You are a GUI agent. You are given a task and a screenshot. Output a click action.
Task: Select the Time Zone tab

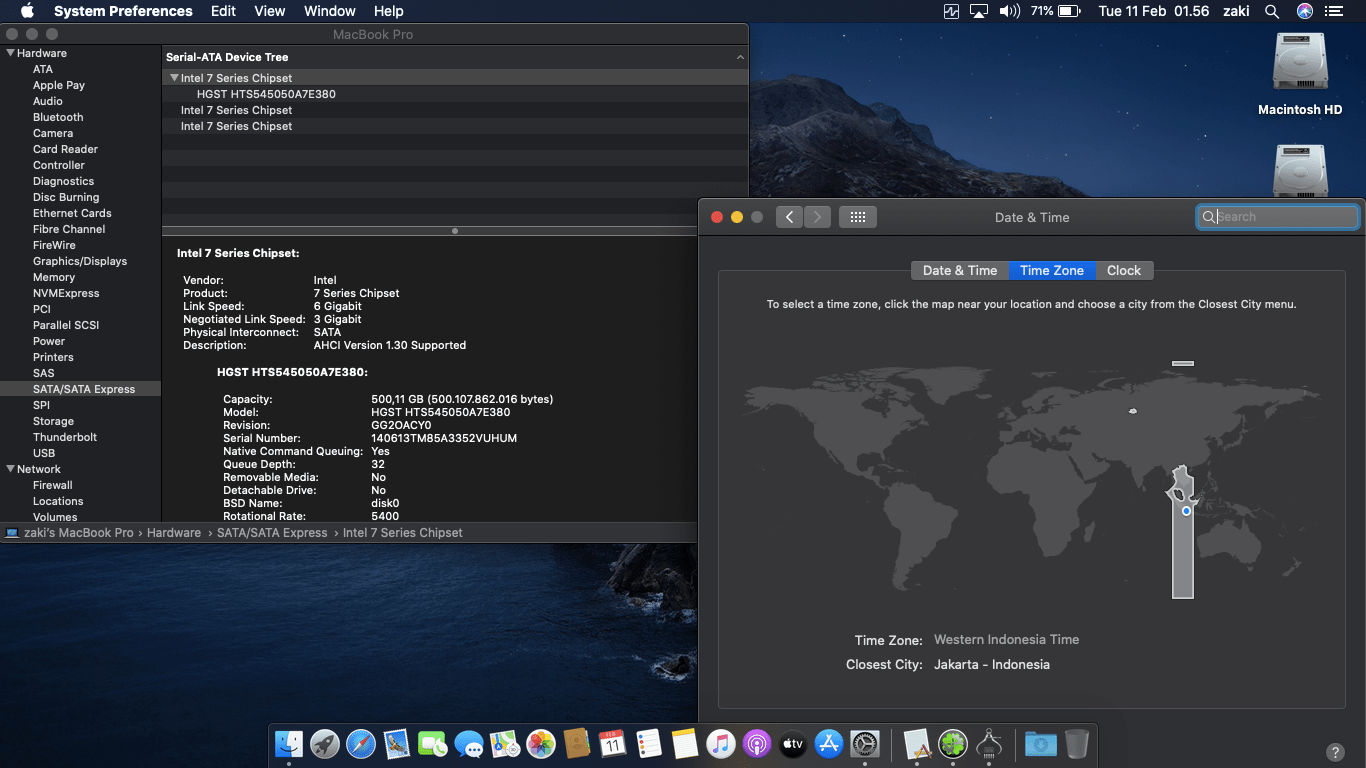pos(1052,270)
